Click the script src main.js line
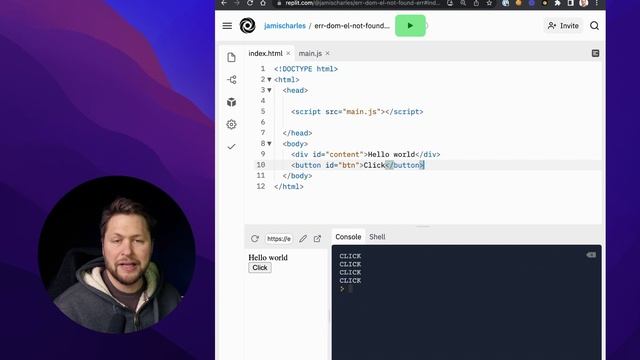This screenshot has height=360, width=640. (357, 111)
